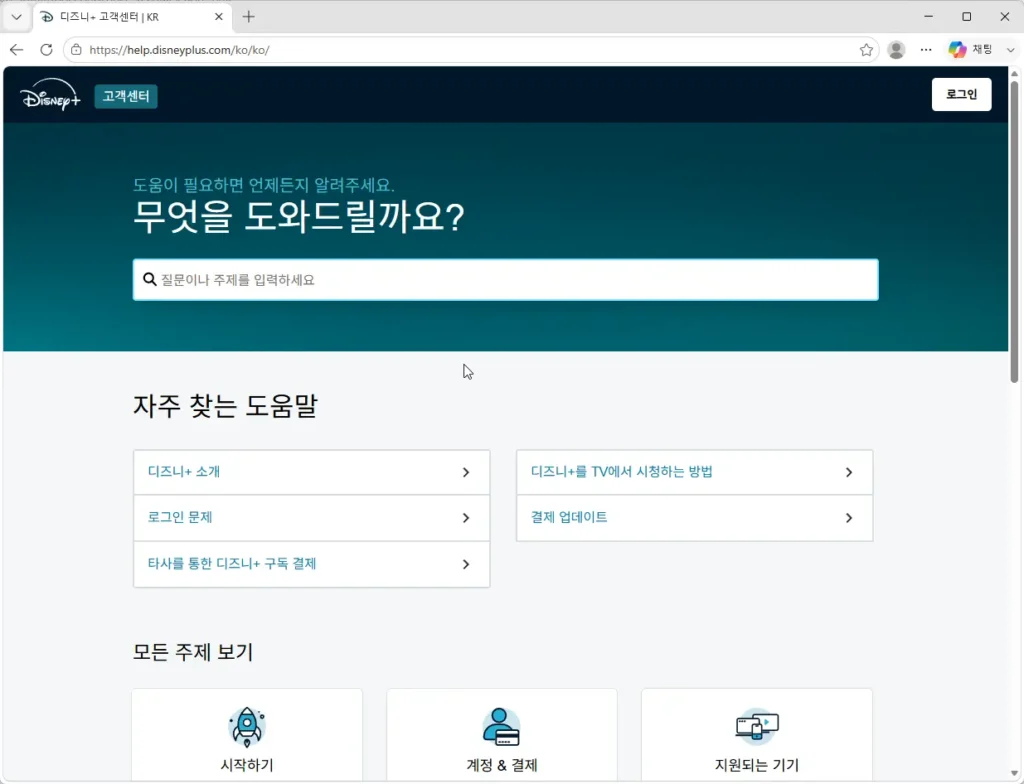
Task: Click chevron on 결제 업데이트 row
Action: 849,518
